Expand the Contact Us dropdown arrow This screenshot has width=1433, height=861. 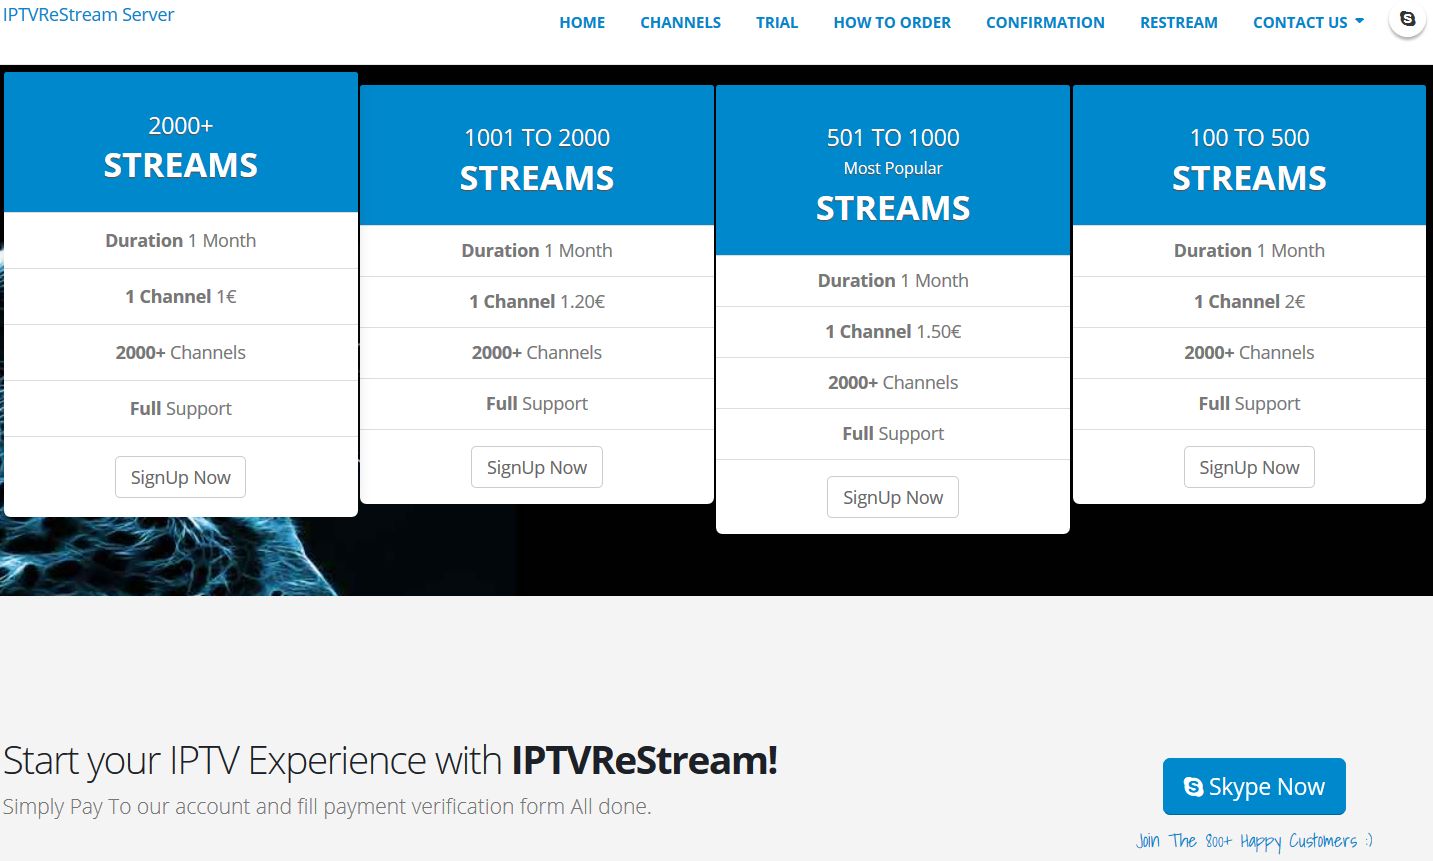coord(1359,21)
